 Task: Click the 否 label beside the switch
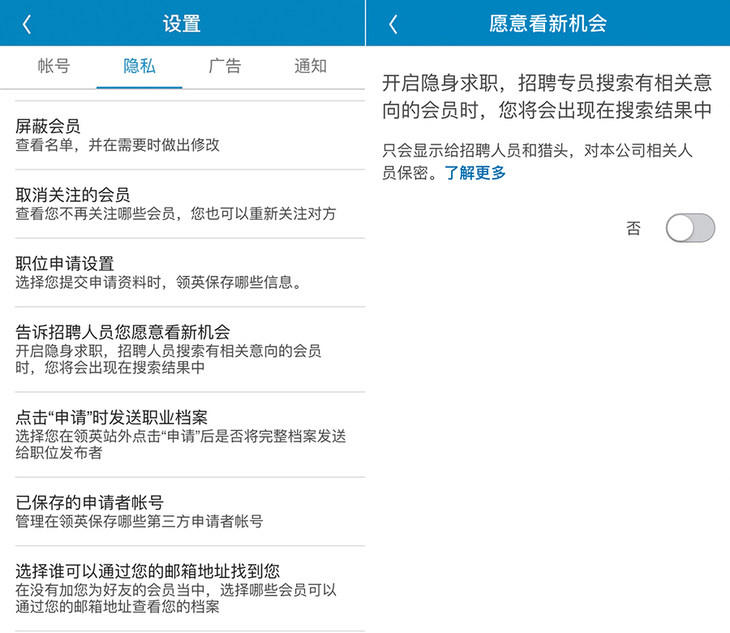tap(633, 228)
